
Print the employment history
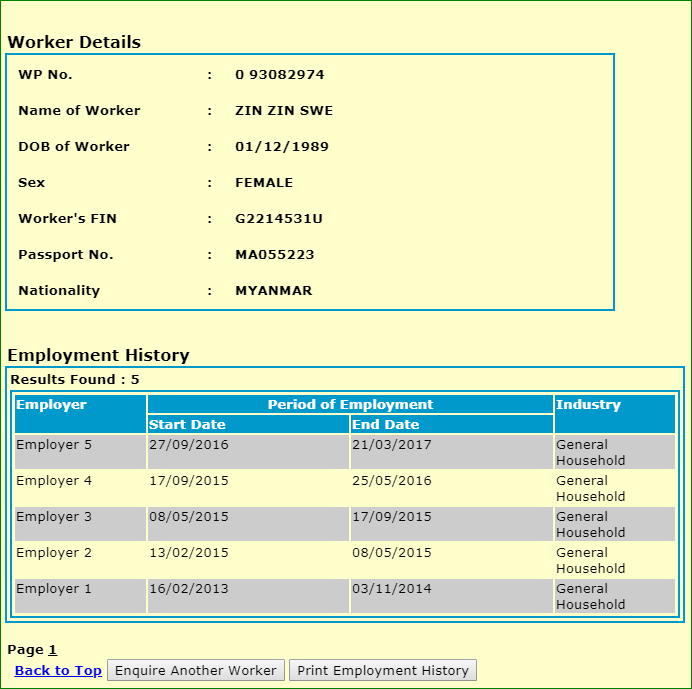pyautogui.click(x=383, y=670)
